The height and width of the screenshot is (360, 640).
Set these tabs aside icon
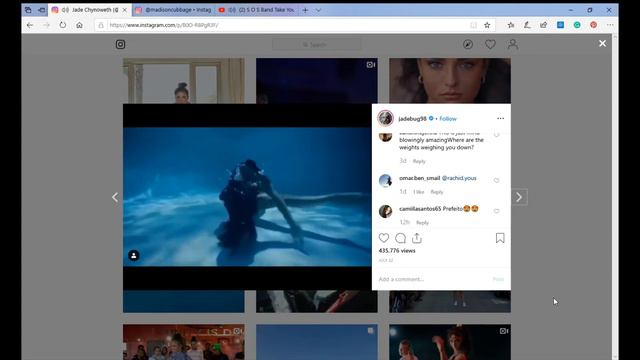(x=41, y=10)
